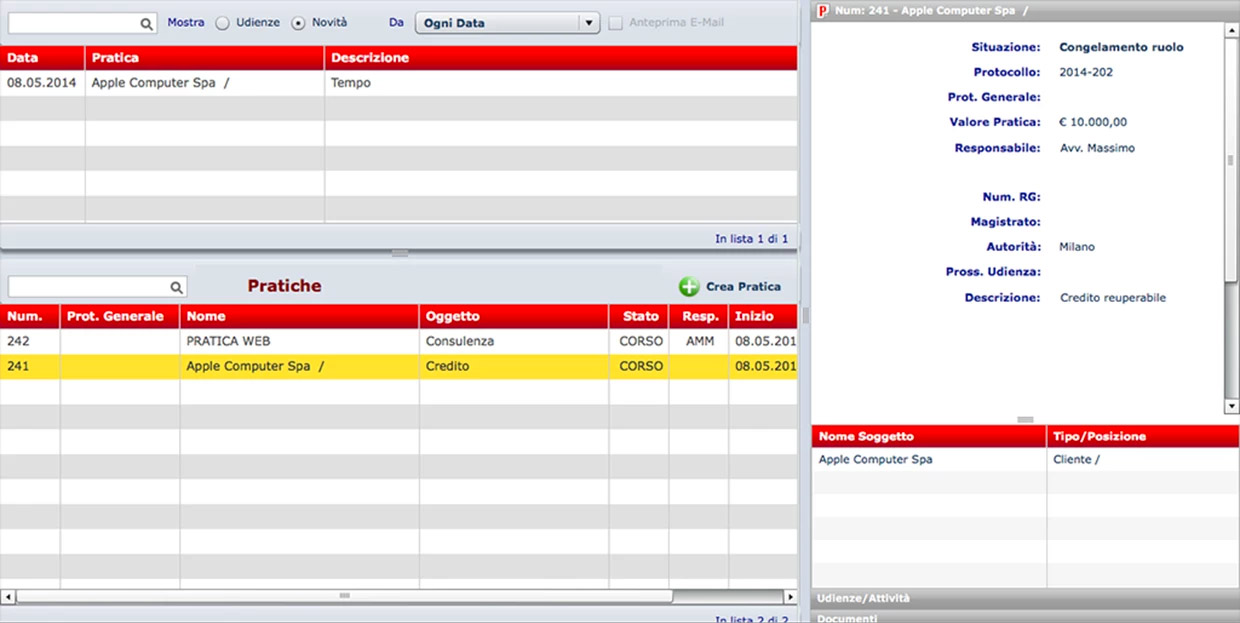
Task: Click the Credito reuperabile description
Action: (1113, 297)
